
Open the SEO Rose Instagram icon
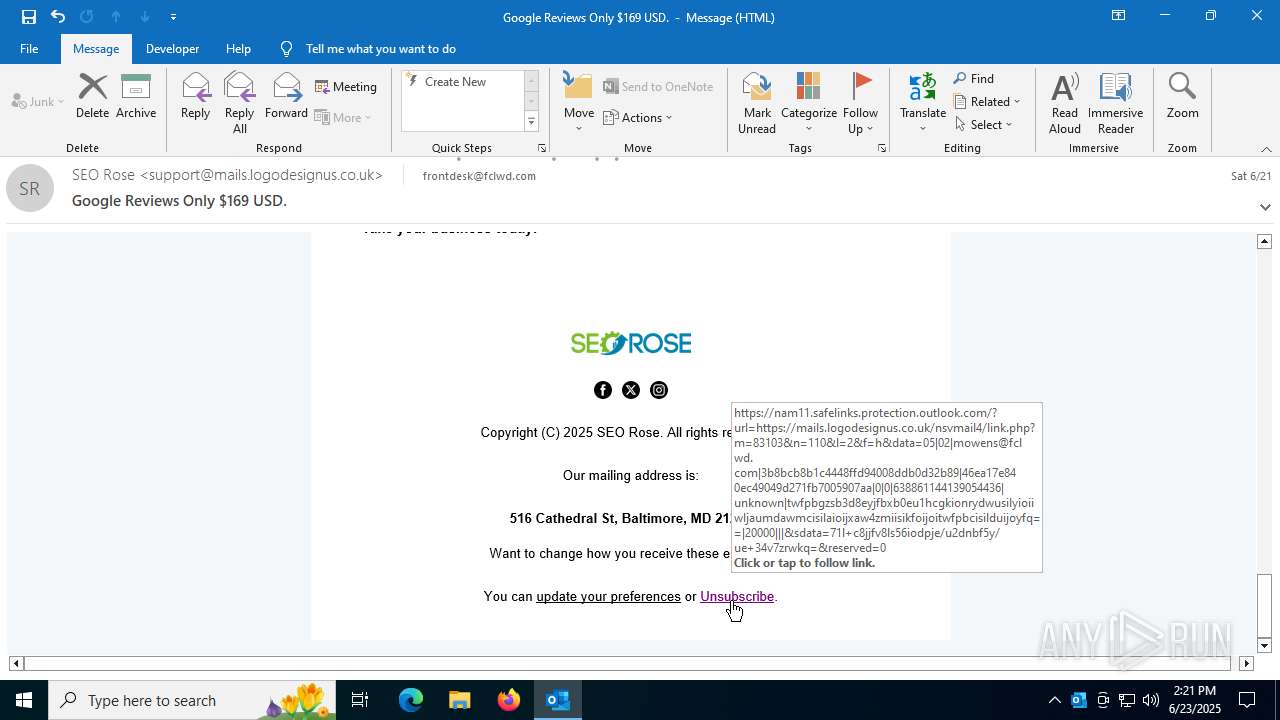[659, 390]
